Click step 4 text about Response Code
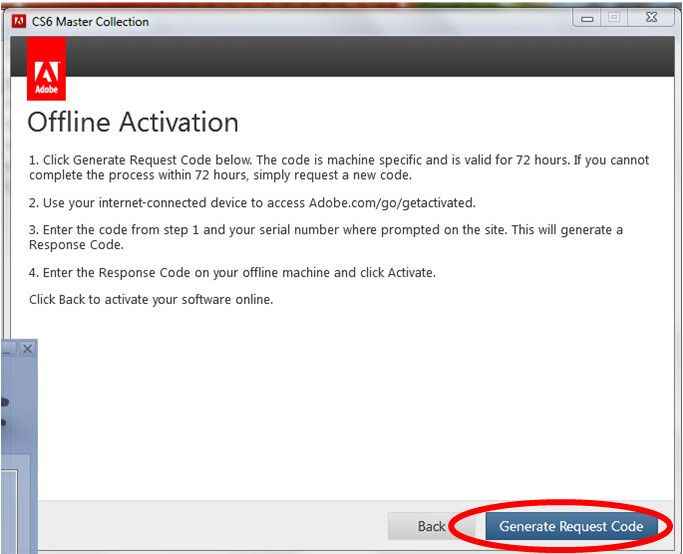 232,273
